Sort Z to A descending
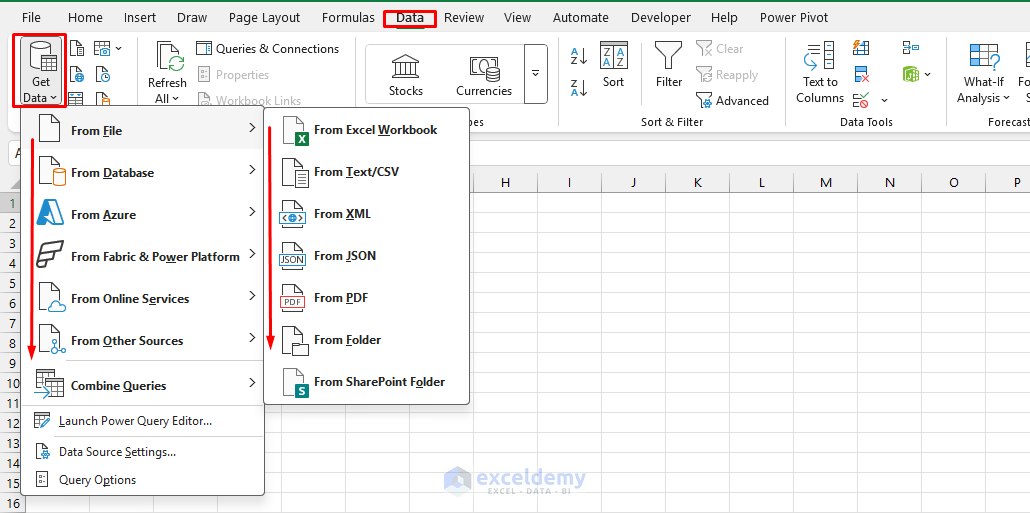Viewport: 1030px width, 513px height. coord(579,87)
